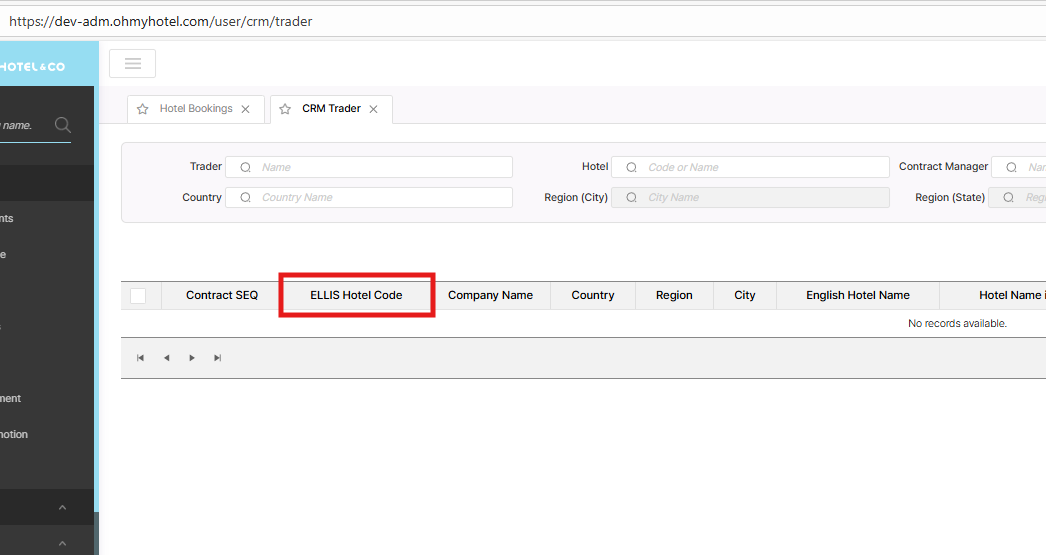Viewport: 1046px width, 555px height.
Task: Toggle the select-all checkbox in table header
Action: pyautogui.click(x=138, y=295)
